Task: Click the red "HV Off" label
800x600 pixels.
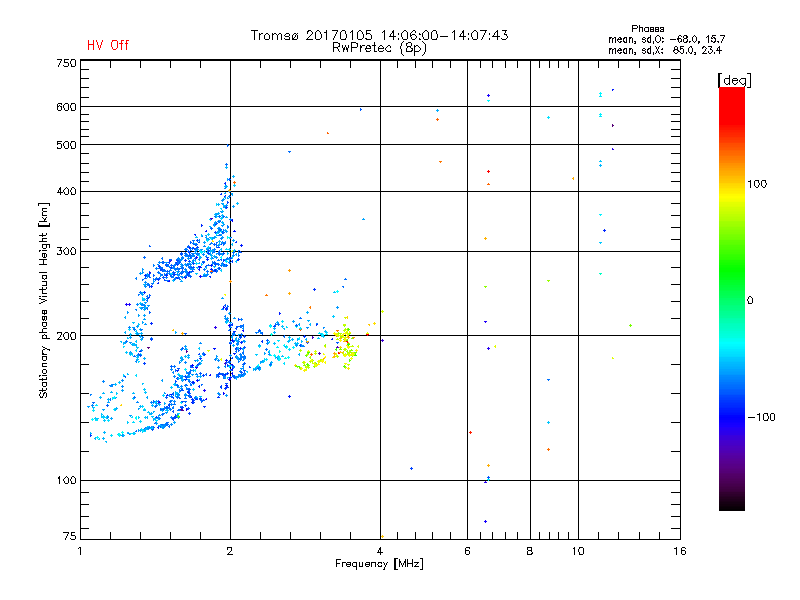Action: coord(108,45)
